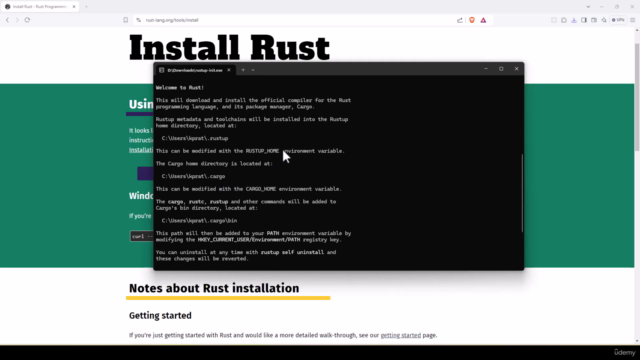Click the RUSTUP_HOME text in the terminal
Screen dimensions: 640x360
point(262,151)
